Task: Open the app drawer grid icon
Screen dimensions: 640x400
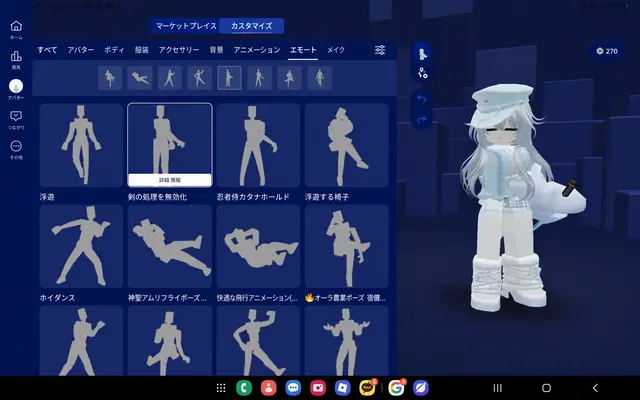Action: click(x=221, y=388)
